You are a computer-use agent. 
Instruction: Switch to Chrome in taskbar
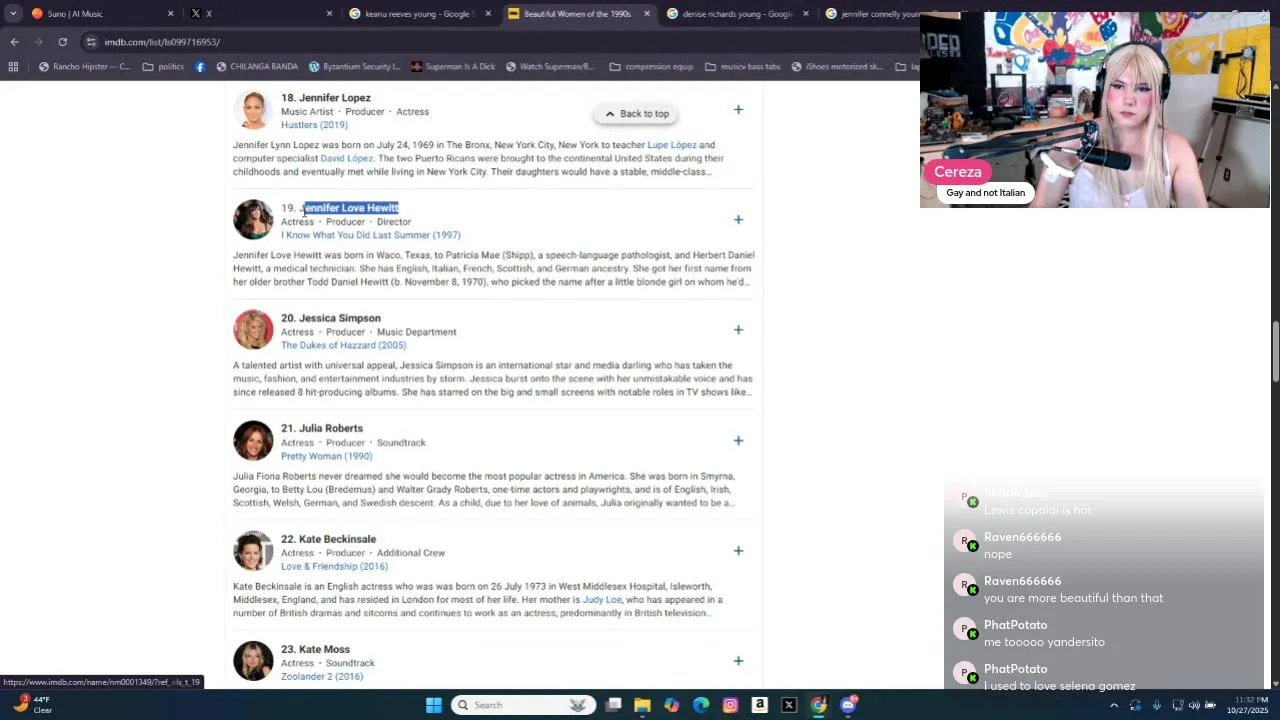click(818, 705)
